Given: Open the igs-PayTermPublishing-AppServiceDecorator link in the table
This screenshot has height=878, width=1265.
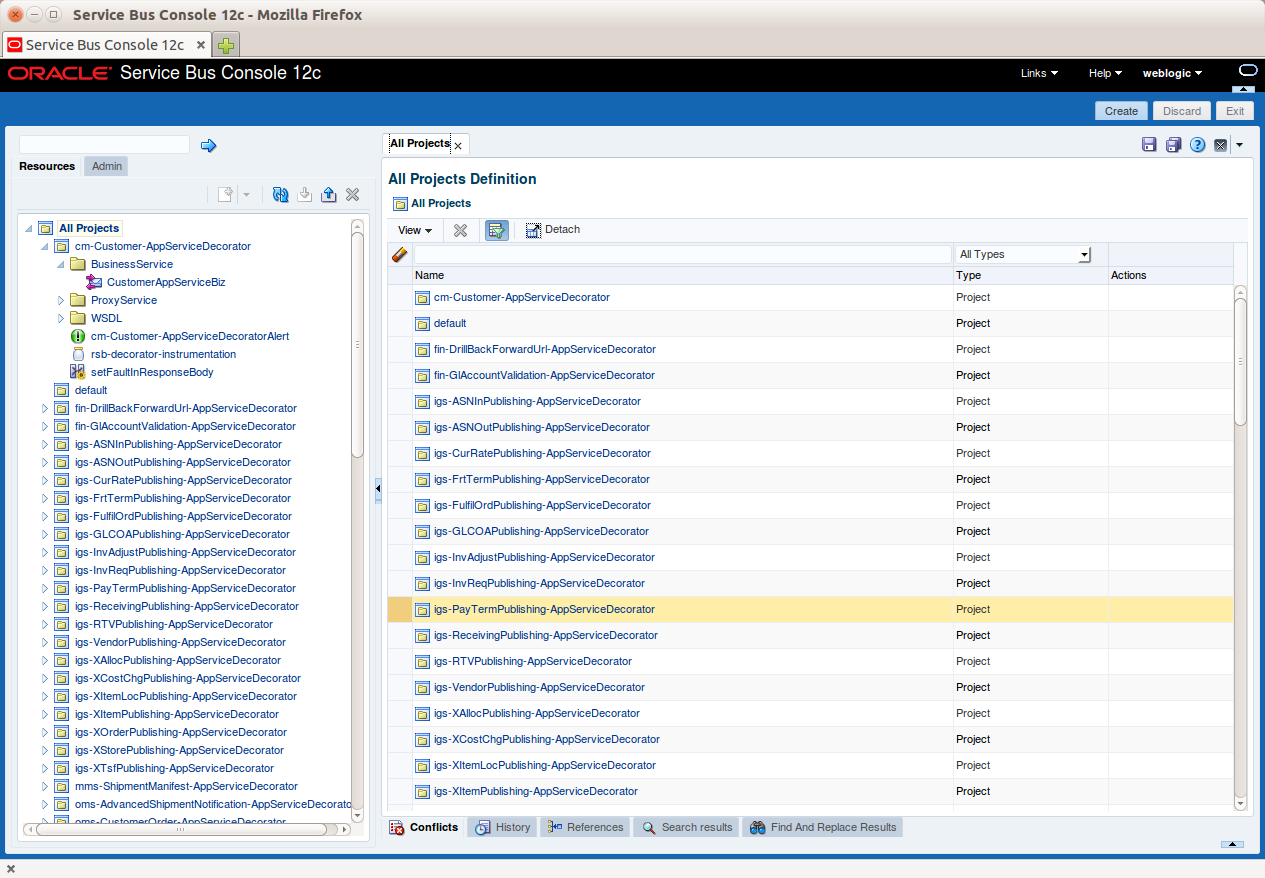Looking at the screenshot, I should point(544,609).
